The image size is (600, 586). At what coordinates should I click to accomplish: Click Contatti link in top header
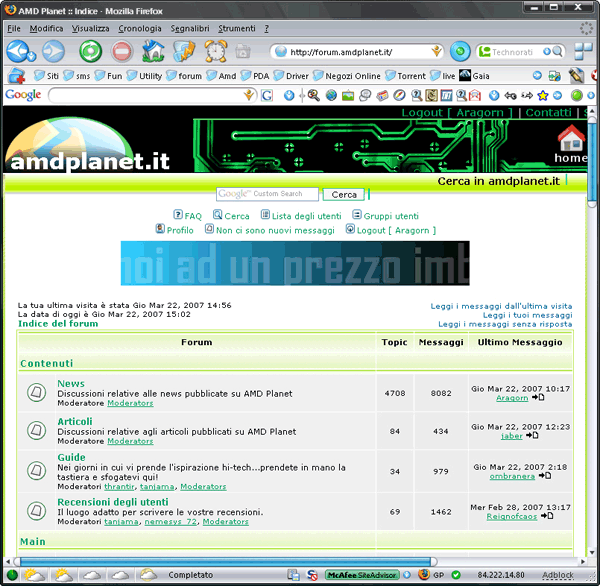(x=548, y=113)
